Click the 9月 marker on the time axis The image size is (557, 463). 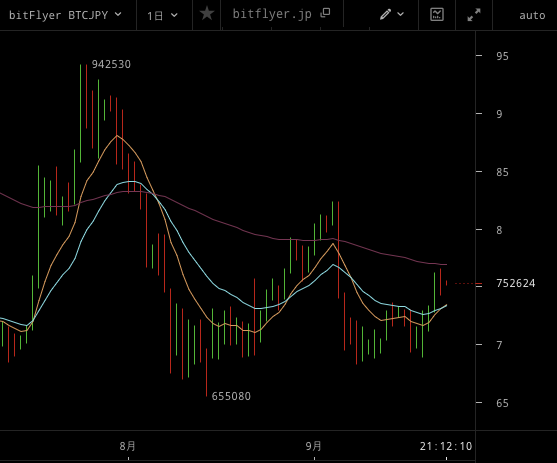(x=314, y=446)
